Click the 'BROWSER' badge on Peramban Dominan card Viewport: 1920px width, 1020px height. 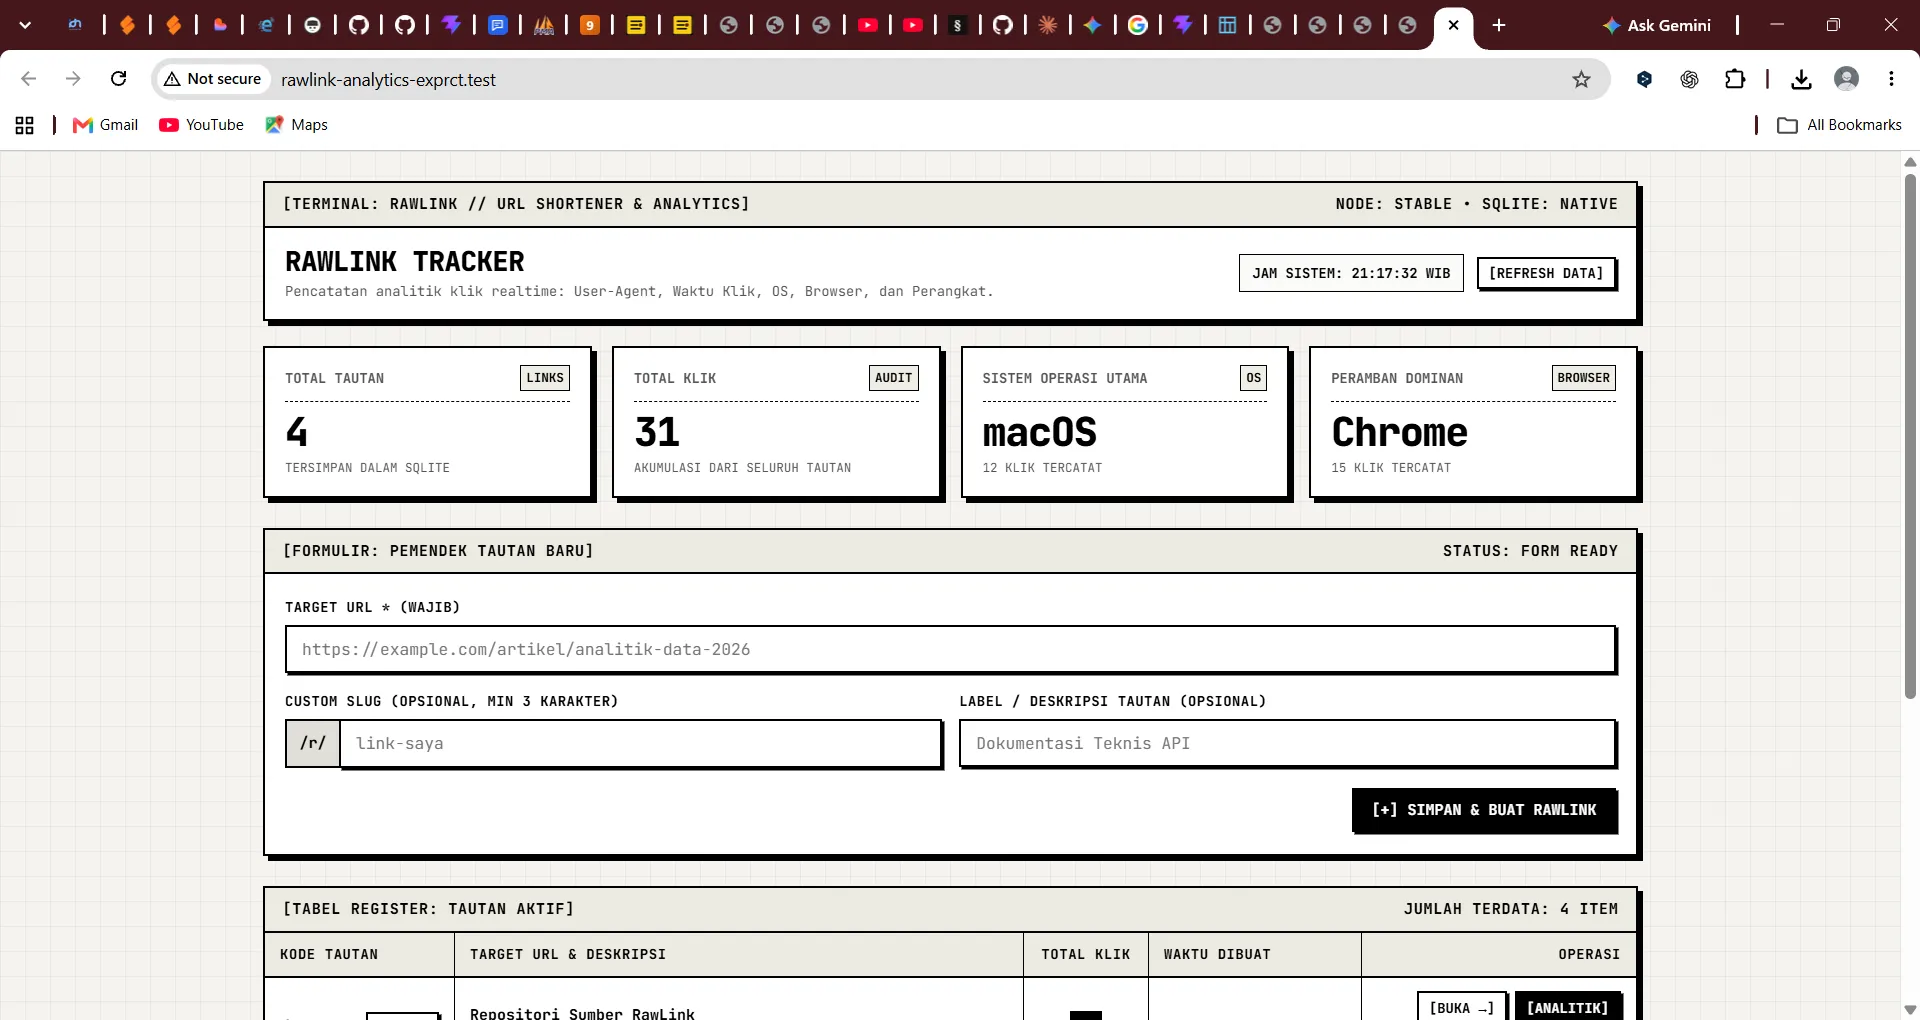pos(1583,378)
